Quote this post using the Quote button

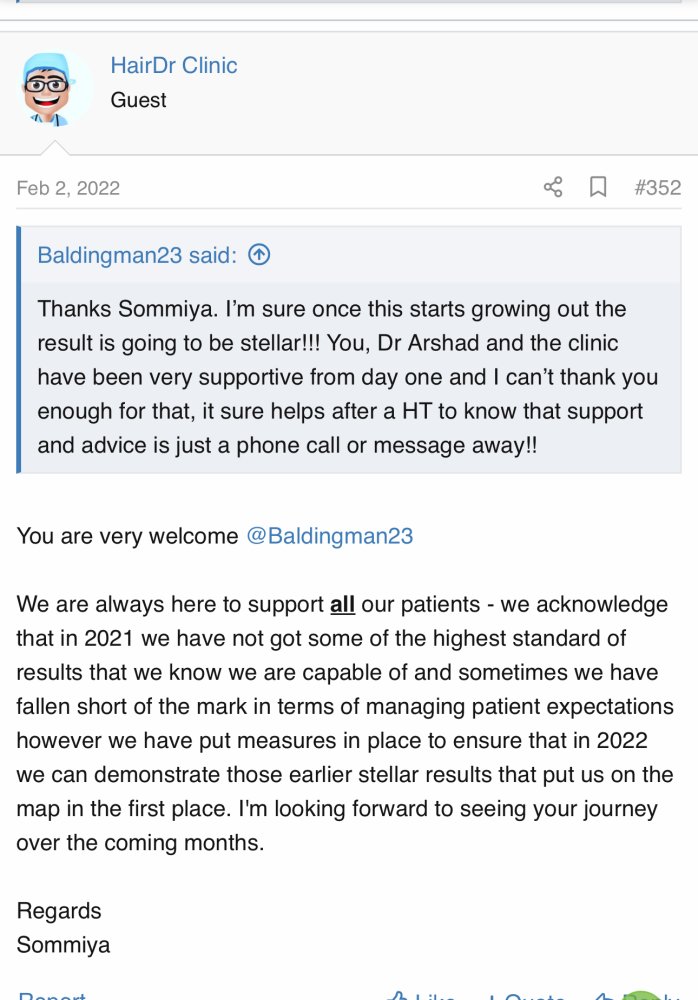pos(528,995)
